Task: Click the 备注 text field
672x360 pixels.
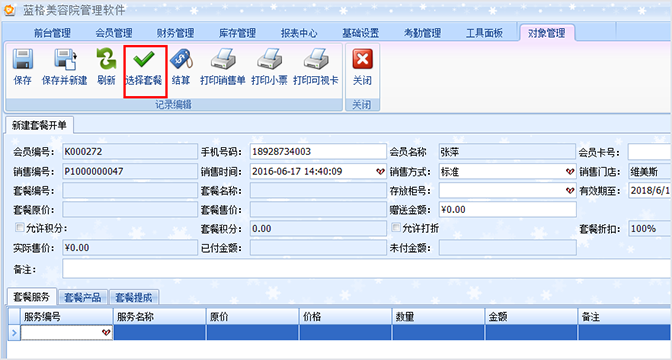Action: 367,269
